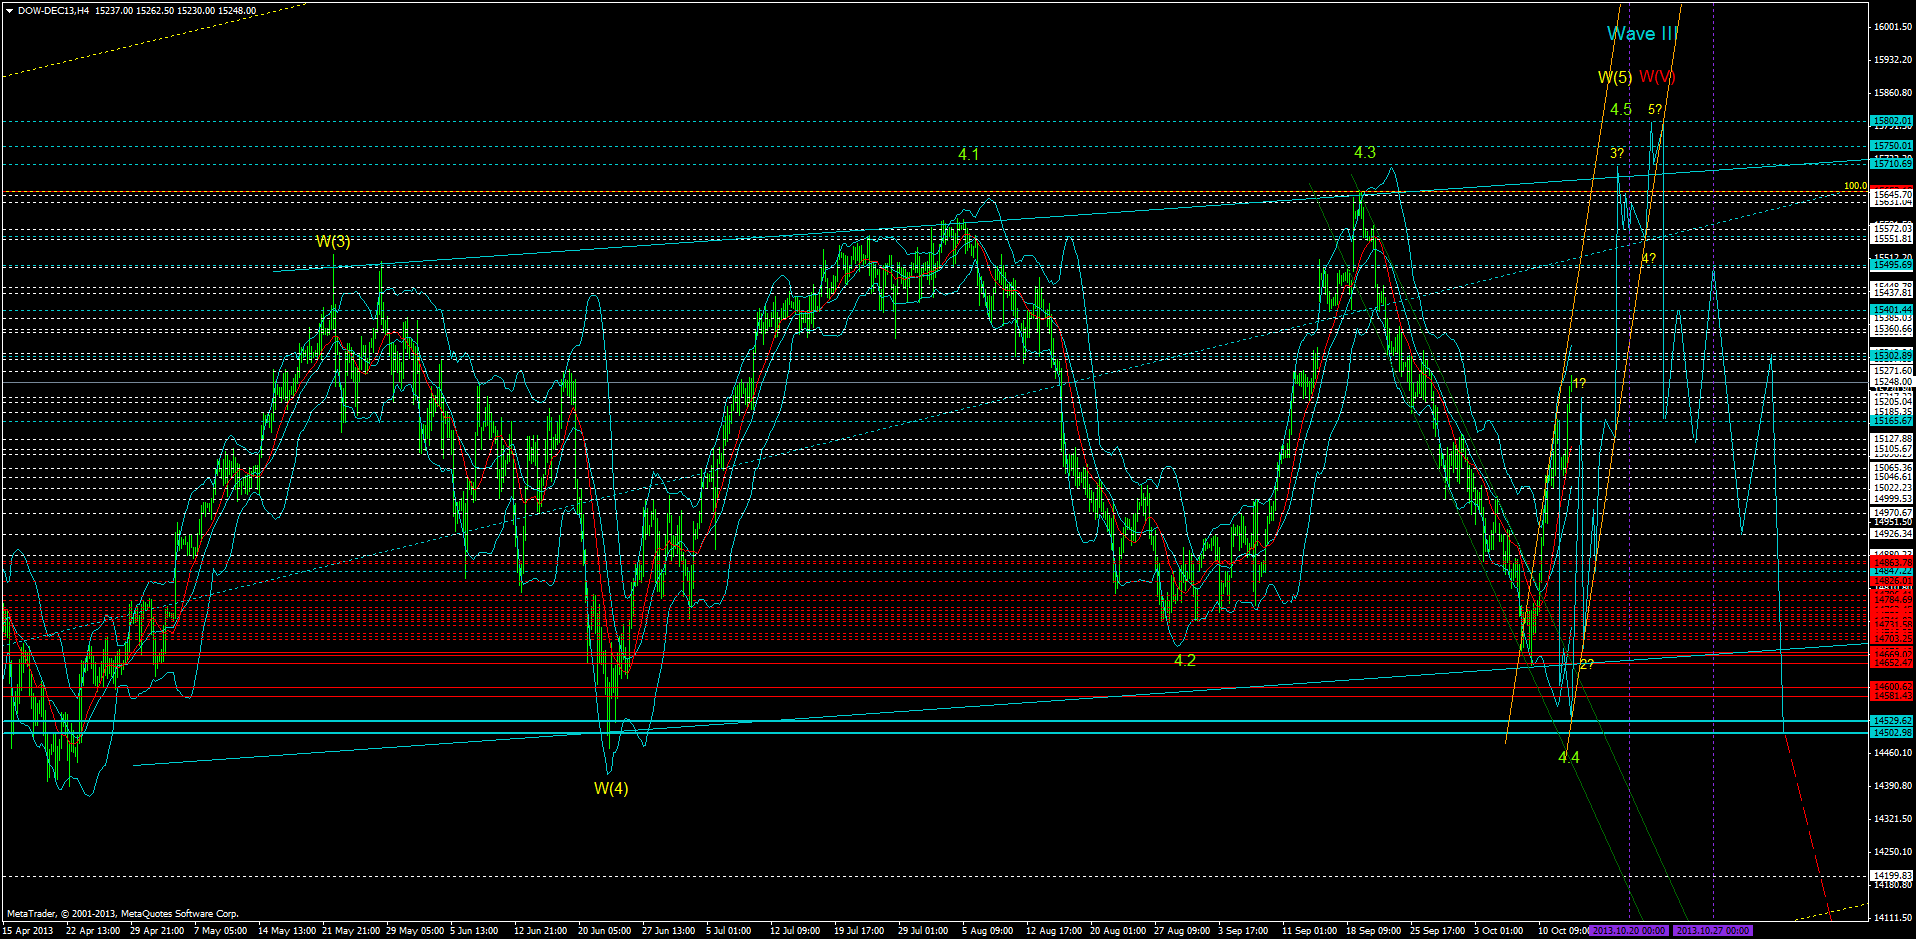Click the yellow W(5) wave label

[x=1613, y=75]
